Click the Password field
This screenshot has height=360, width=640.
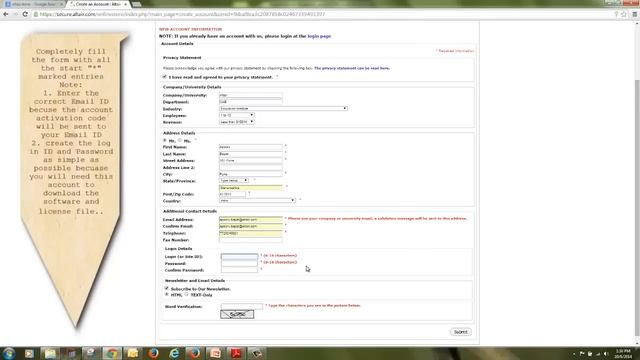240,263
